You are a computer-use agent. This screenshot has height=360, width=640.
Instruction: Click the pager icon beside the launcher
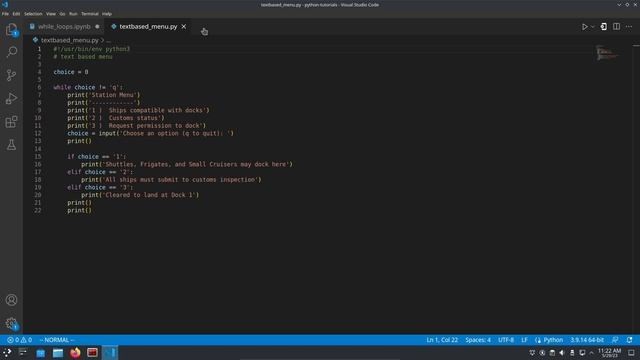point(23,353)
